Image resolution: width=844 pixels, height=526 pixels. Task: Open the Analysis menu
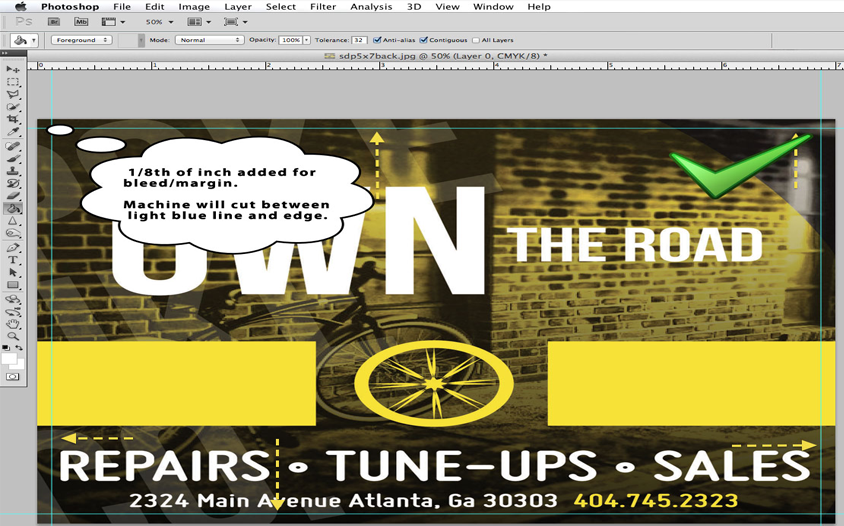click(371, 6)
